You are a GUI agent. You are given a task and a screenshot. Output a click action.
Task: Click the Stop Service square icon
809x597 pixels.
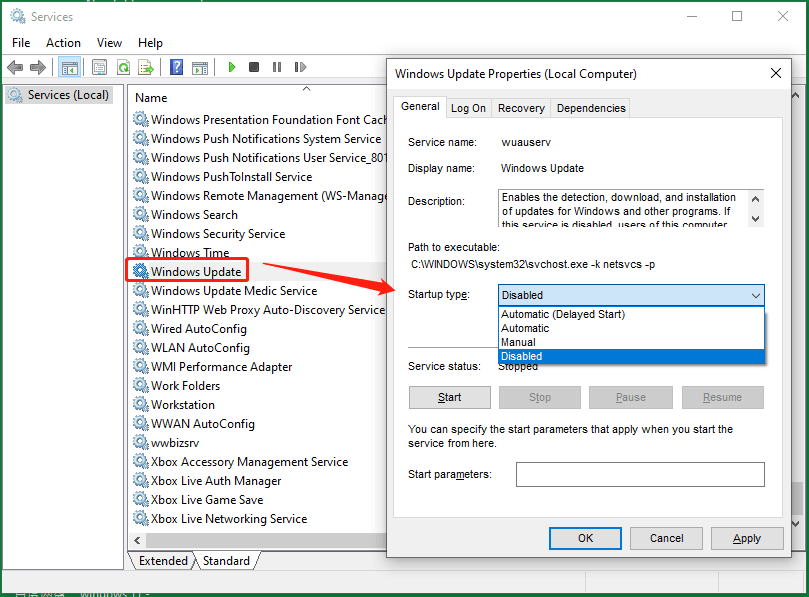tap(254, 67)
